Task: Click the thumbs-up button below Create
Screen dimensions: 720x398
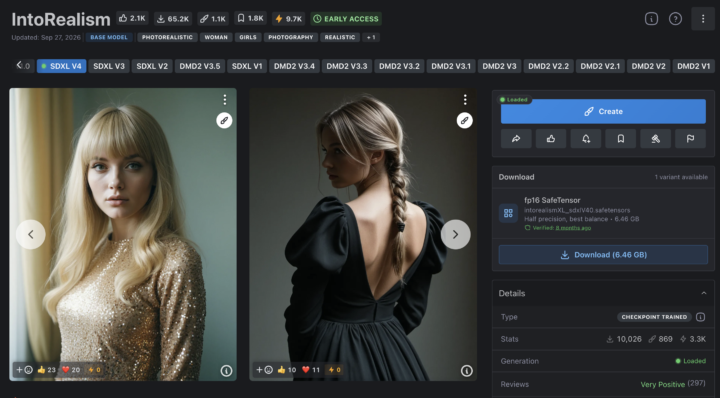Action: tap(551, 139)
